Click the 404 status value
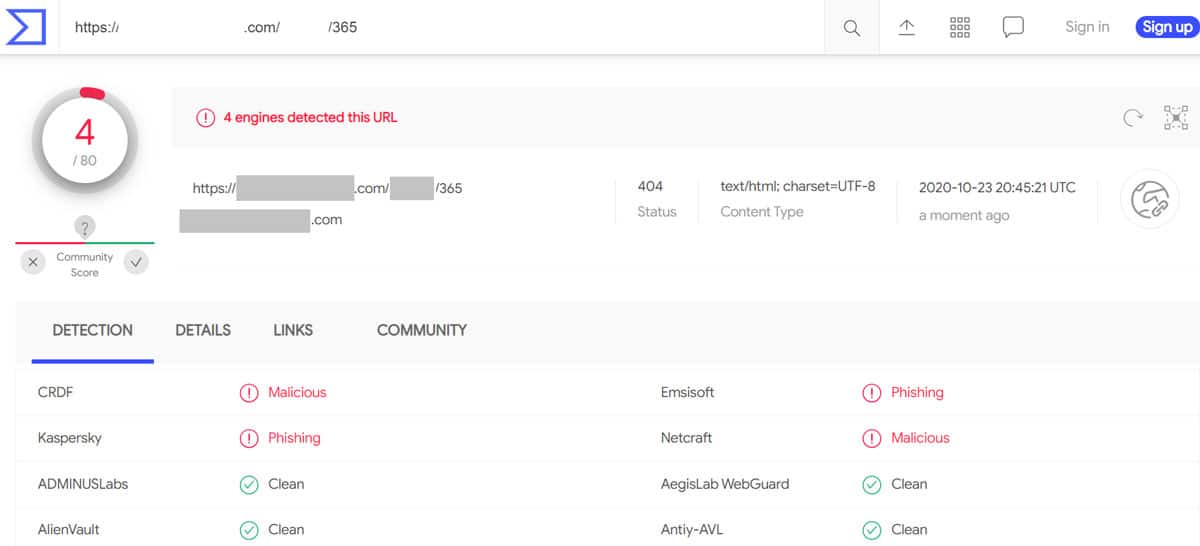Image resolution: width=1200 pixels, height=546 pixels. (x=650, y=186)
